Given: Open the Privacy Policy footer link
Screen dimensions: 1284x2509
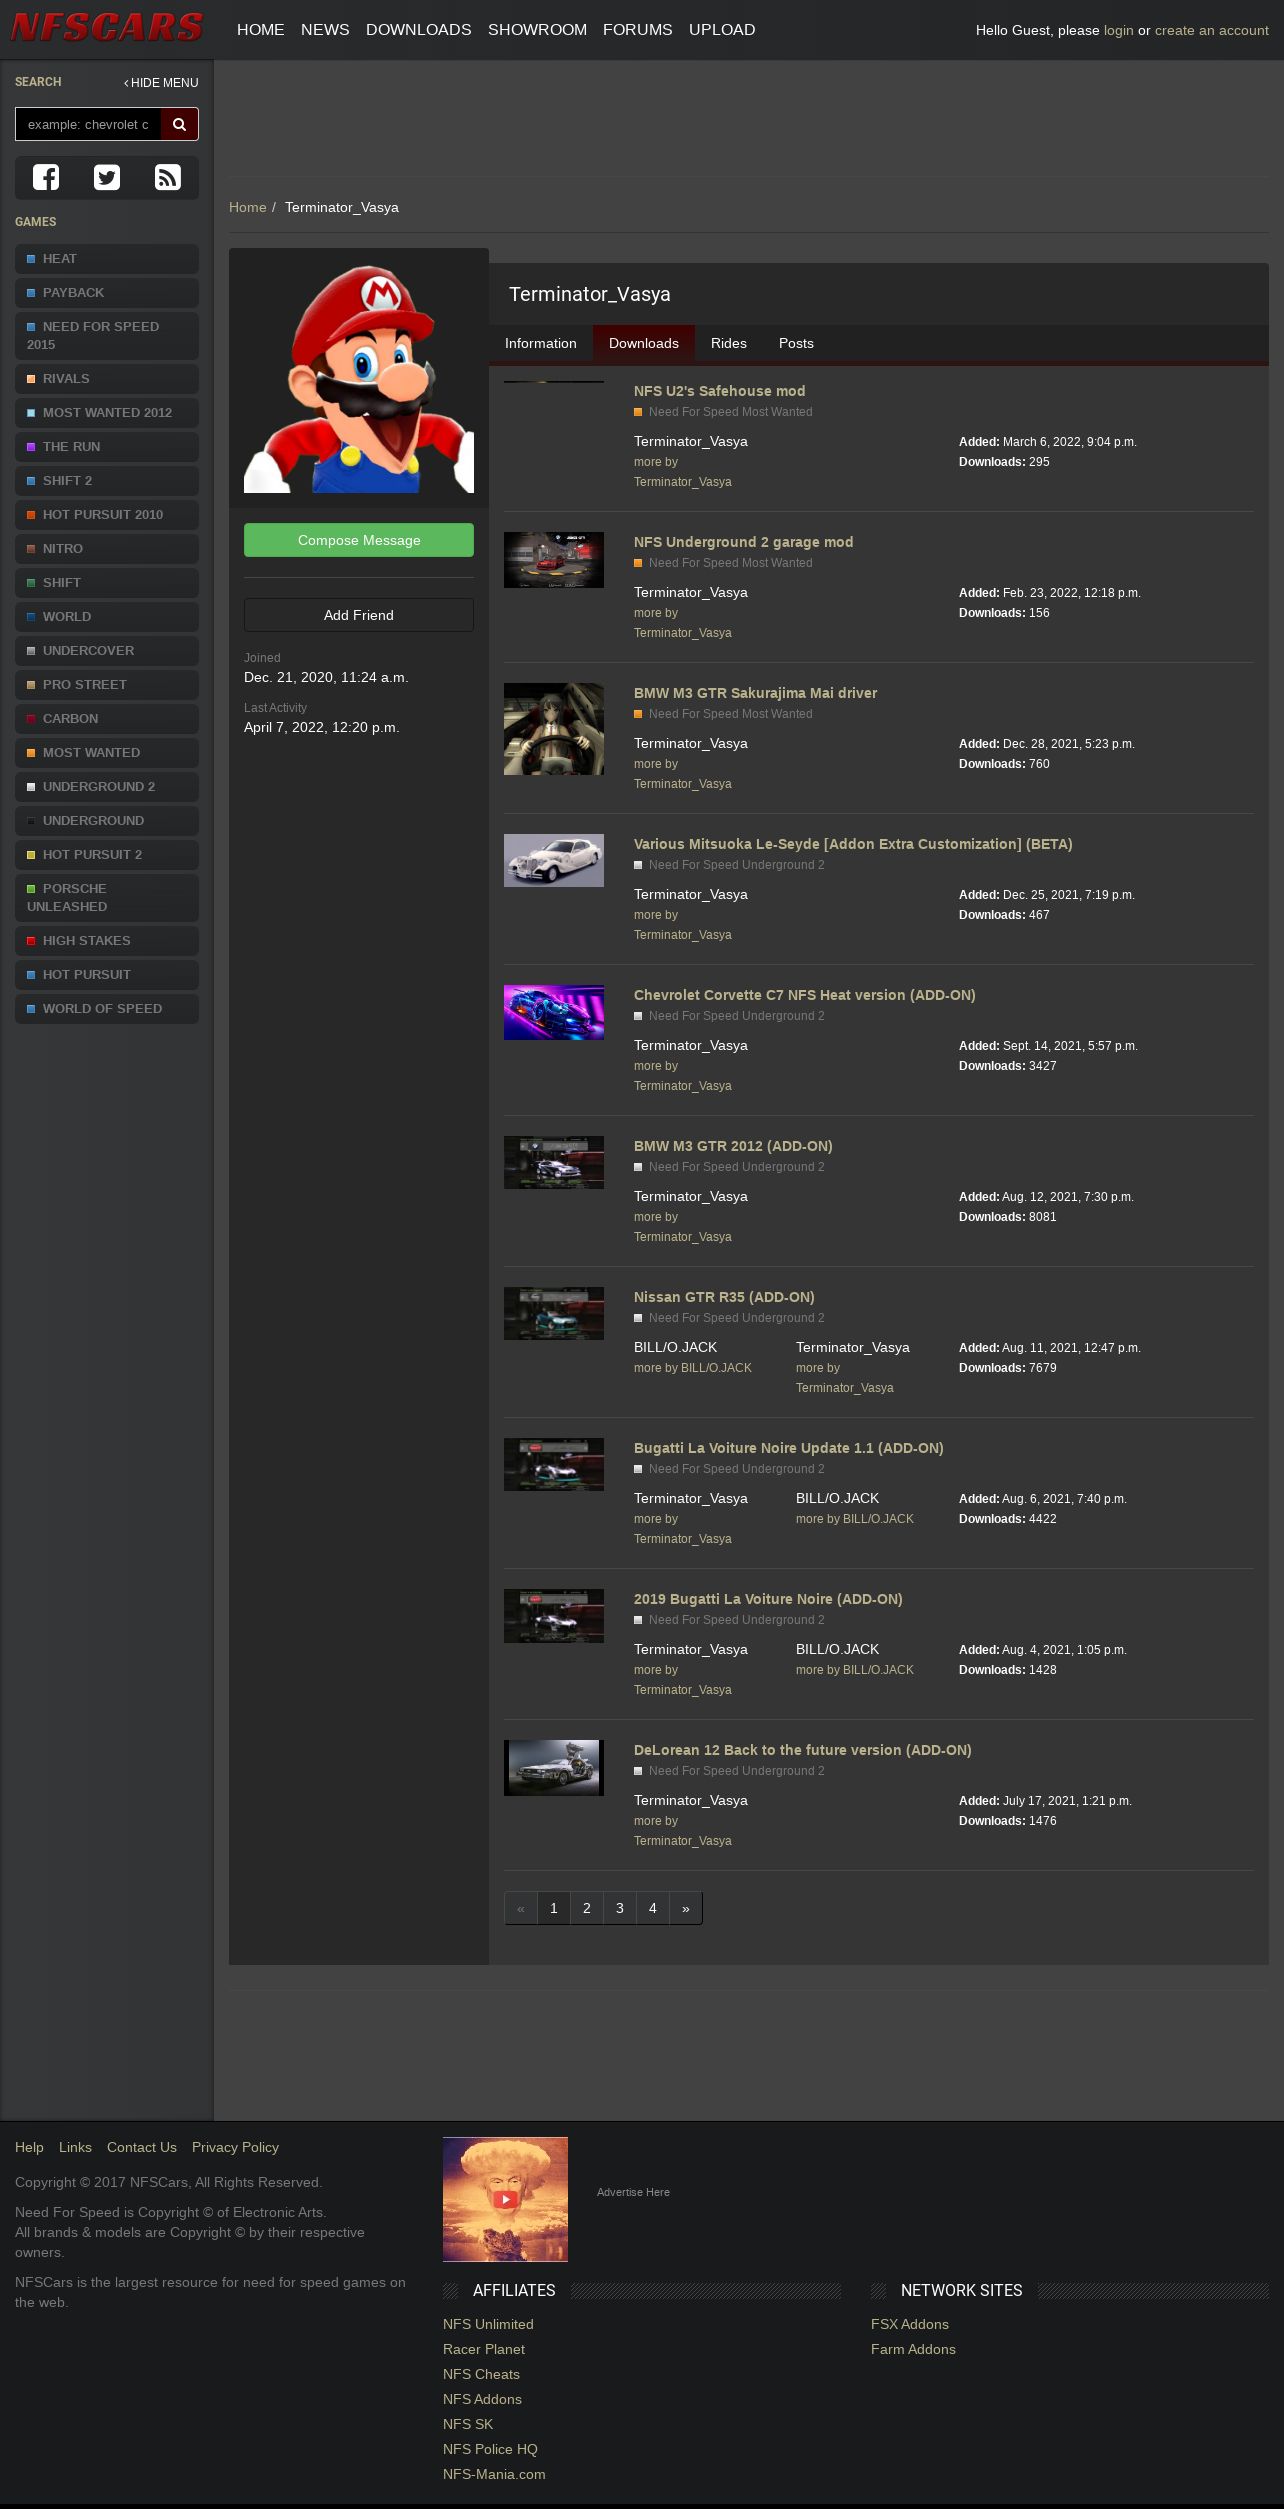Looking at the screenshot, I should 235,2147.
